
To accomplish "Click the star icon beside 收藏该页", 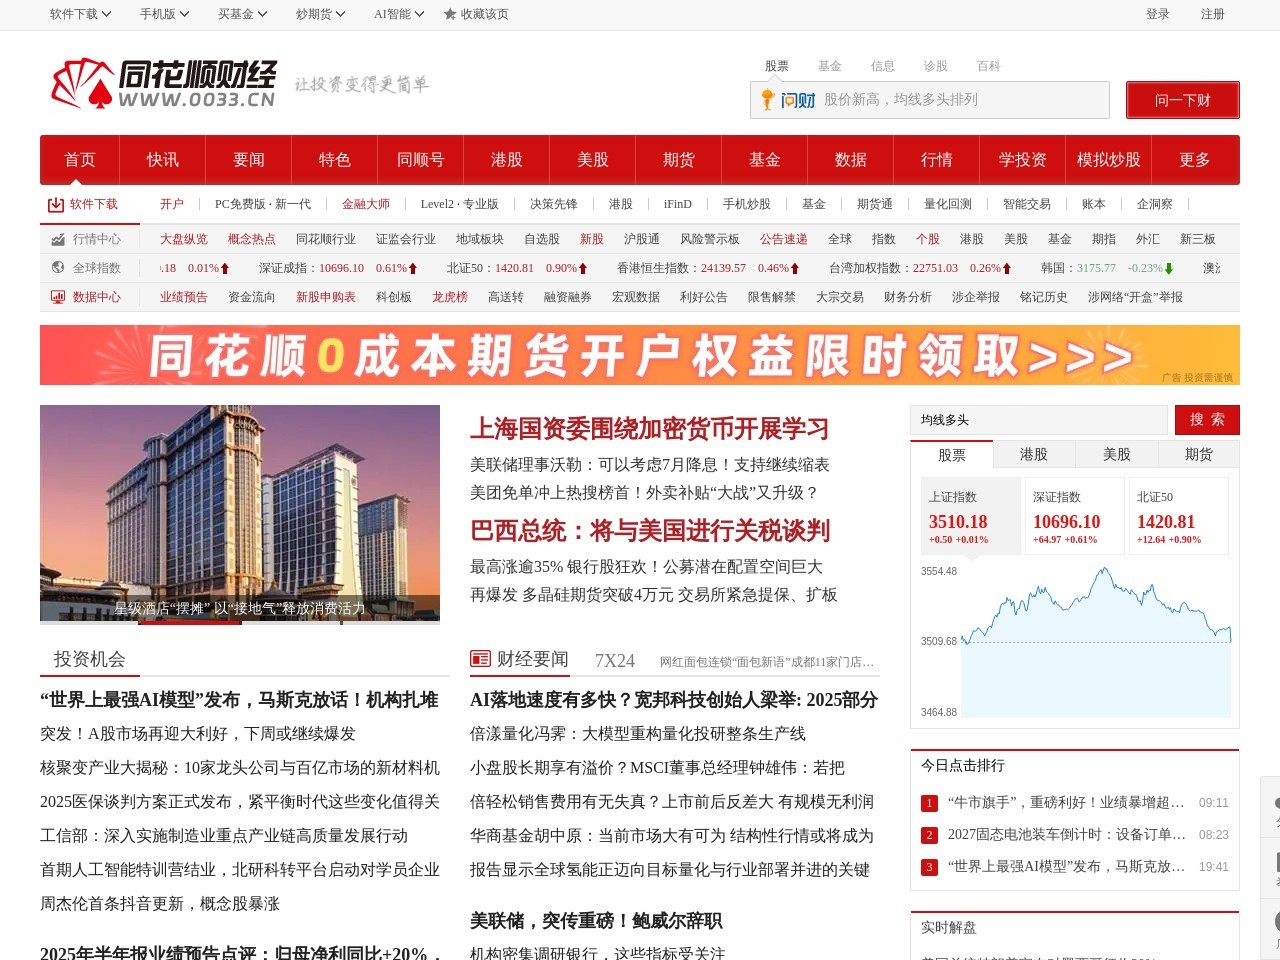I will click(x=450, y=14).
